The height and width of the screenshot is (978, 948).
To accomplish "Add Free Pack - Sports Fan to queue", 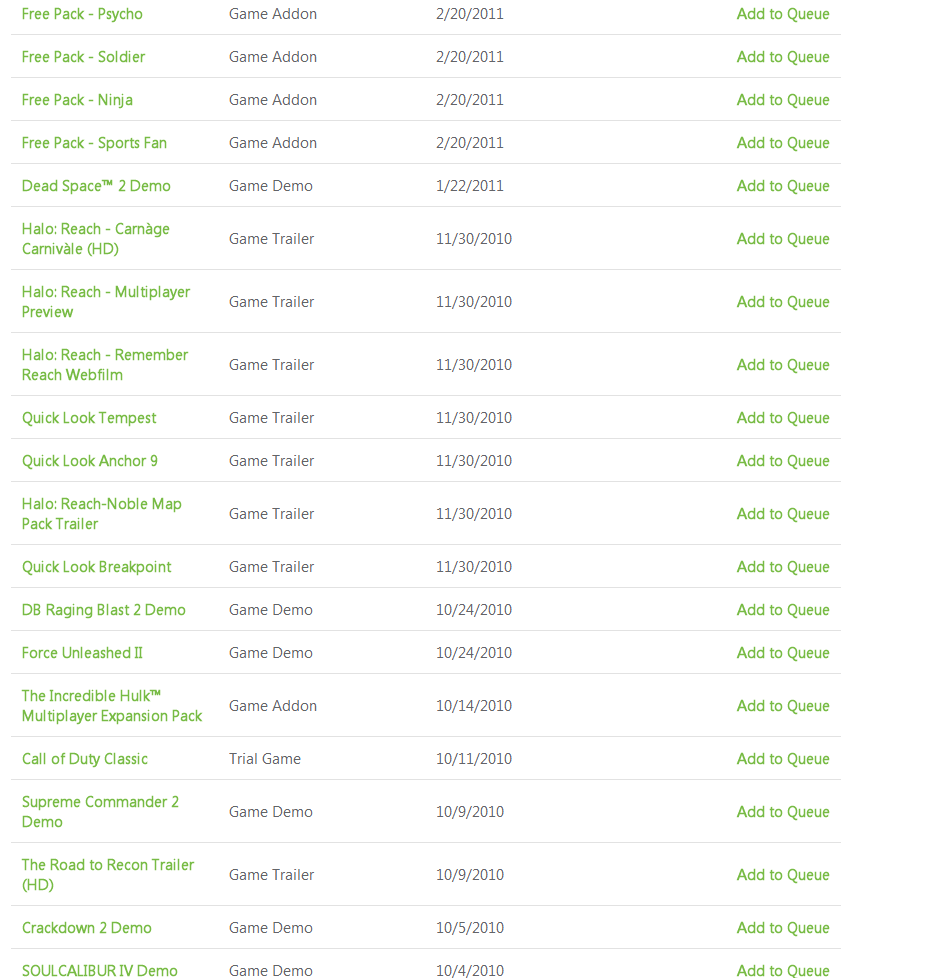I will pos(783,143).
